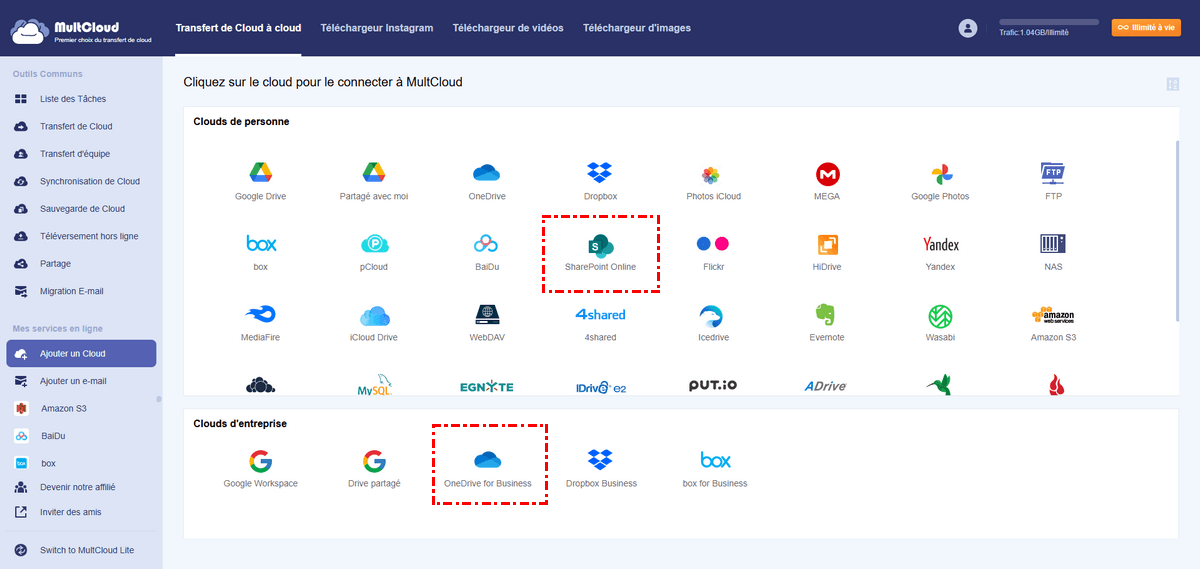Viewport: 1200px width, 569px height.
Task: Switch to Téléchargeur Instagram tab
Action: point(377,28)
